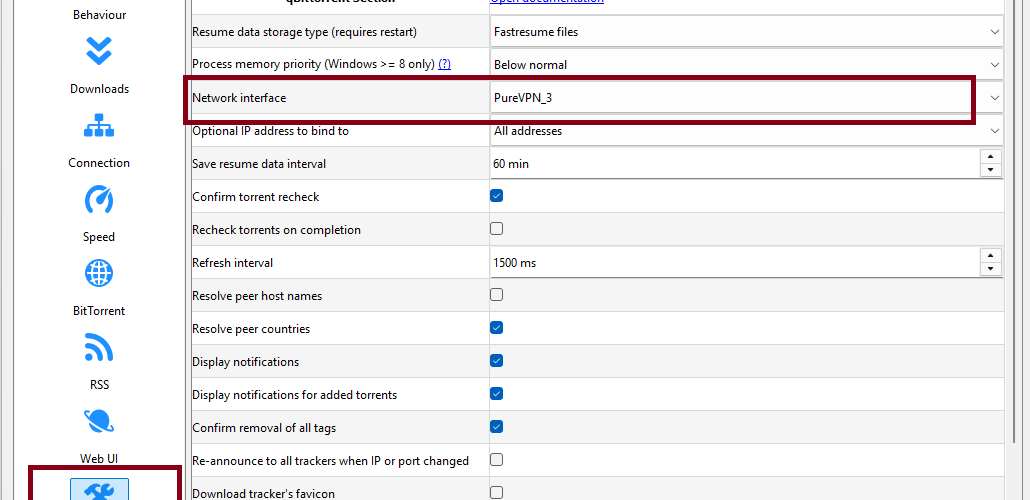Screen dimensions: 1030x500
Task: Enable Recheck torrents on completion
Action: 497,229
